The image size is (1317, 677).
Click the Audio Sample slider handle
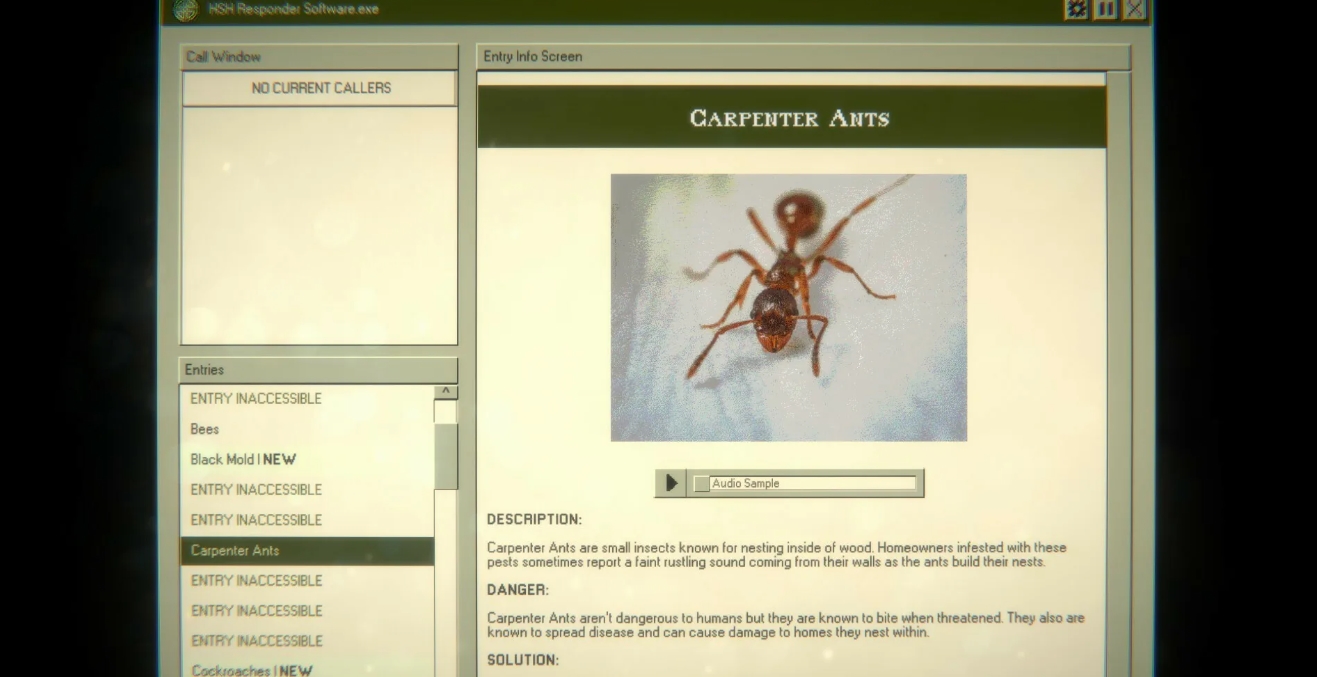click(x=702, y=484)
